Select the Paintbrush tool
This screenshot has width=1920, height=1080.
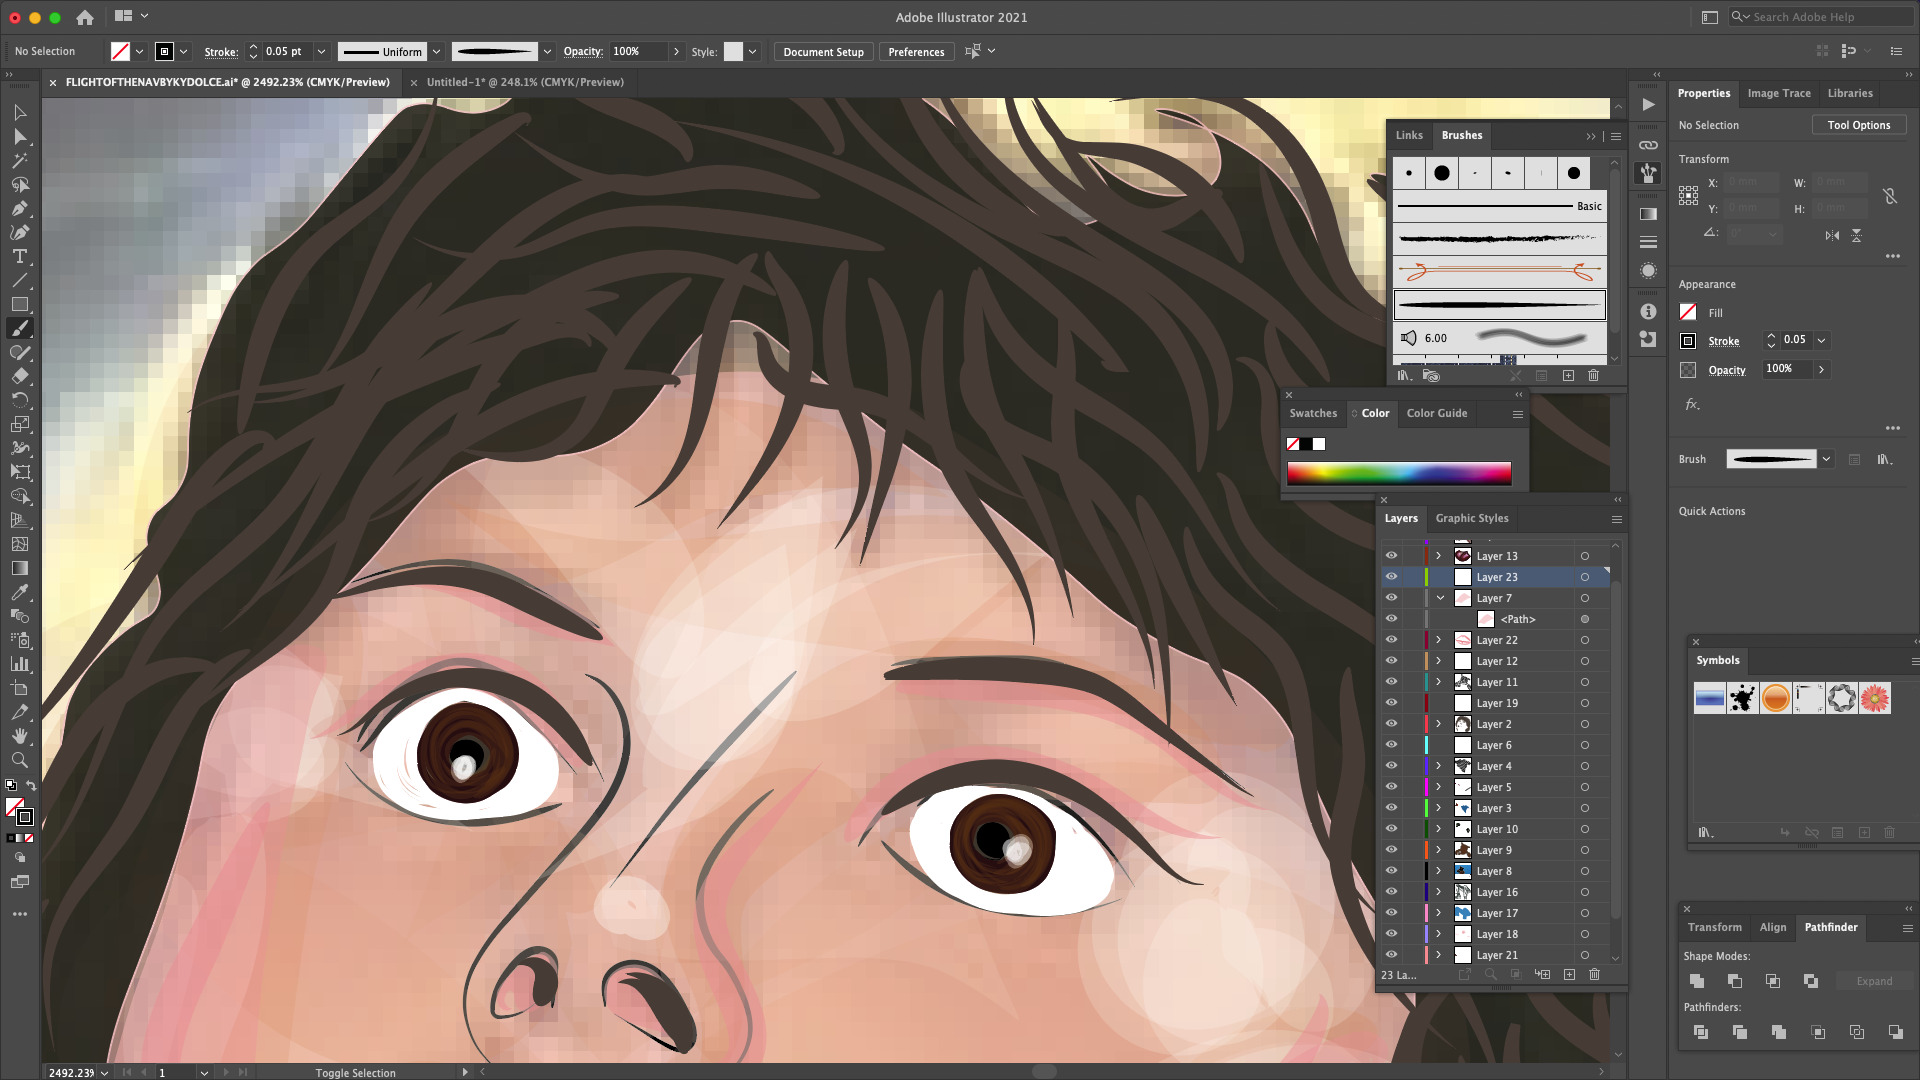[19, 329]
